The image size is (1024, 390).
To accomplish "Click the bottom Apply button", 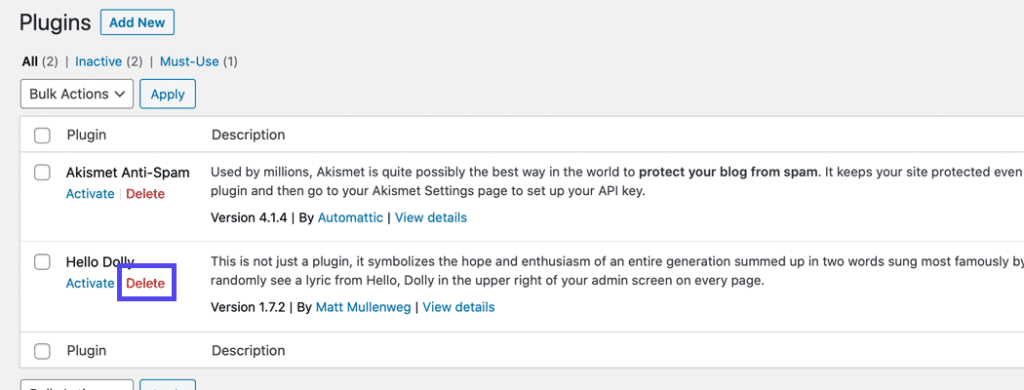I will (x=168, y=385).
